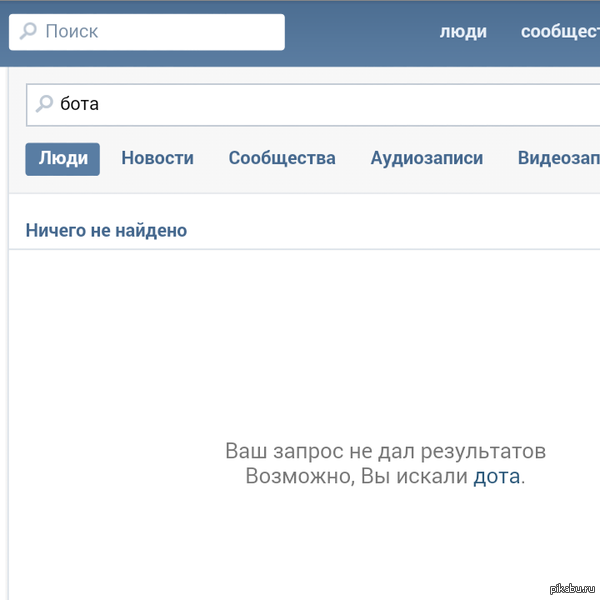The width and height of the screenshot is (600, 600).
Task: Click the suggested query link 'дота'
Action: pyautogui.click(x=497, y=477)
